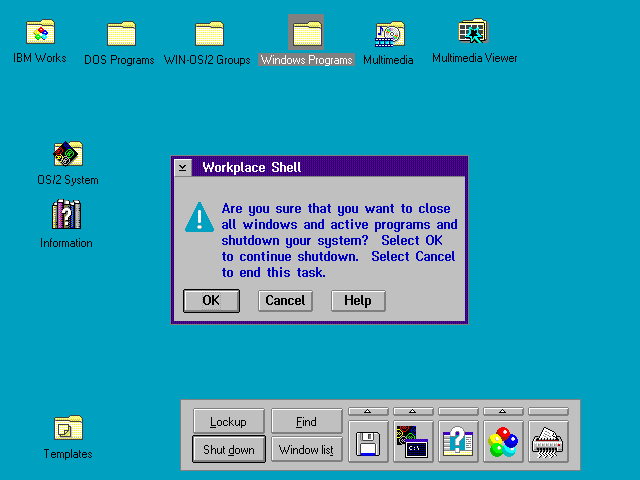
Task: Select the Multimedia Viewer icon
Action: click(x=473, y=31)
